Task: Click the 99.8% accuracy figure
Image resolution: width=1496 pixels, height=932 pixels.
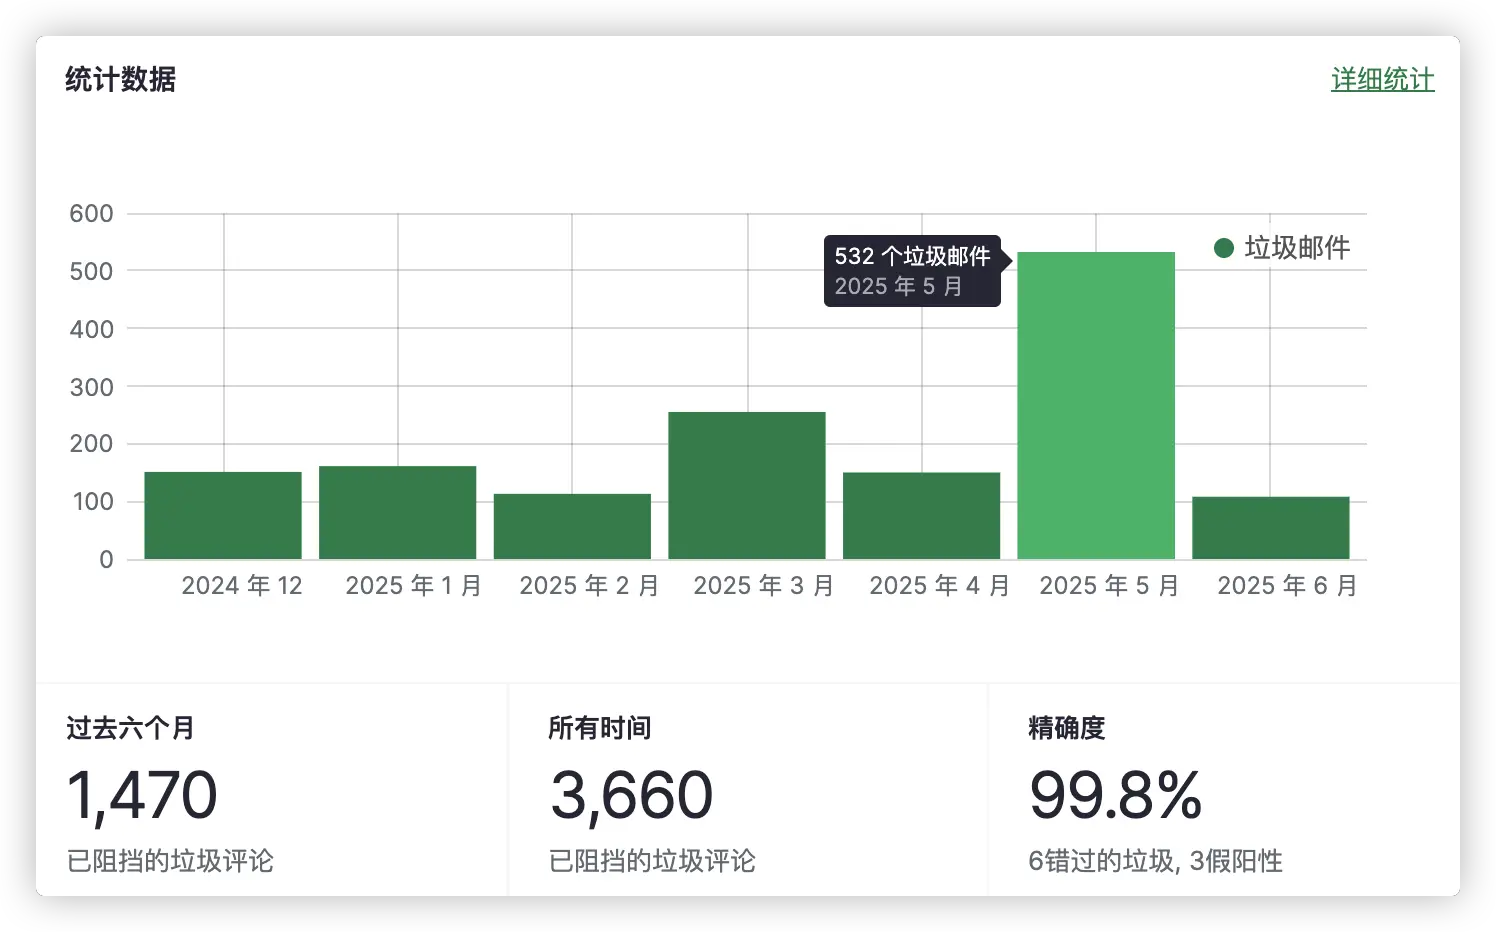Action: (1115, 796)
